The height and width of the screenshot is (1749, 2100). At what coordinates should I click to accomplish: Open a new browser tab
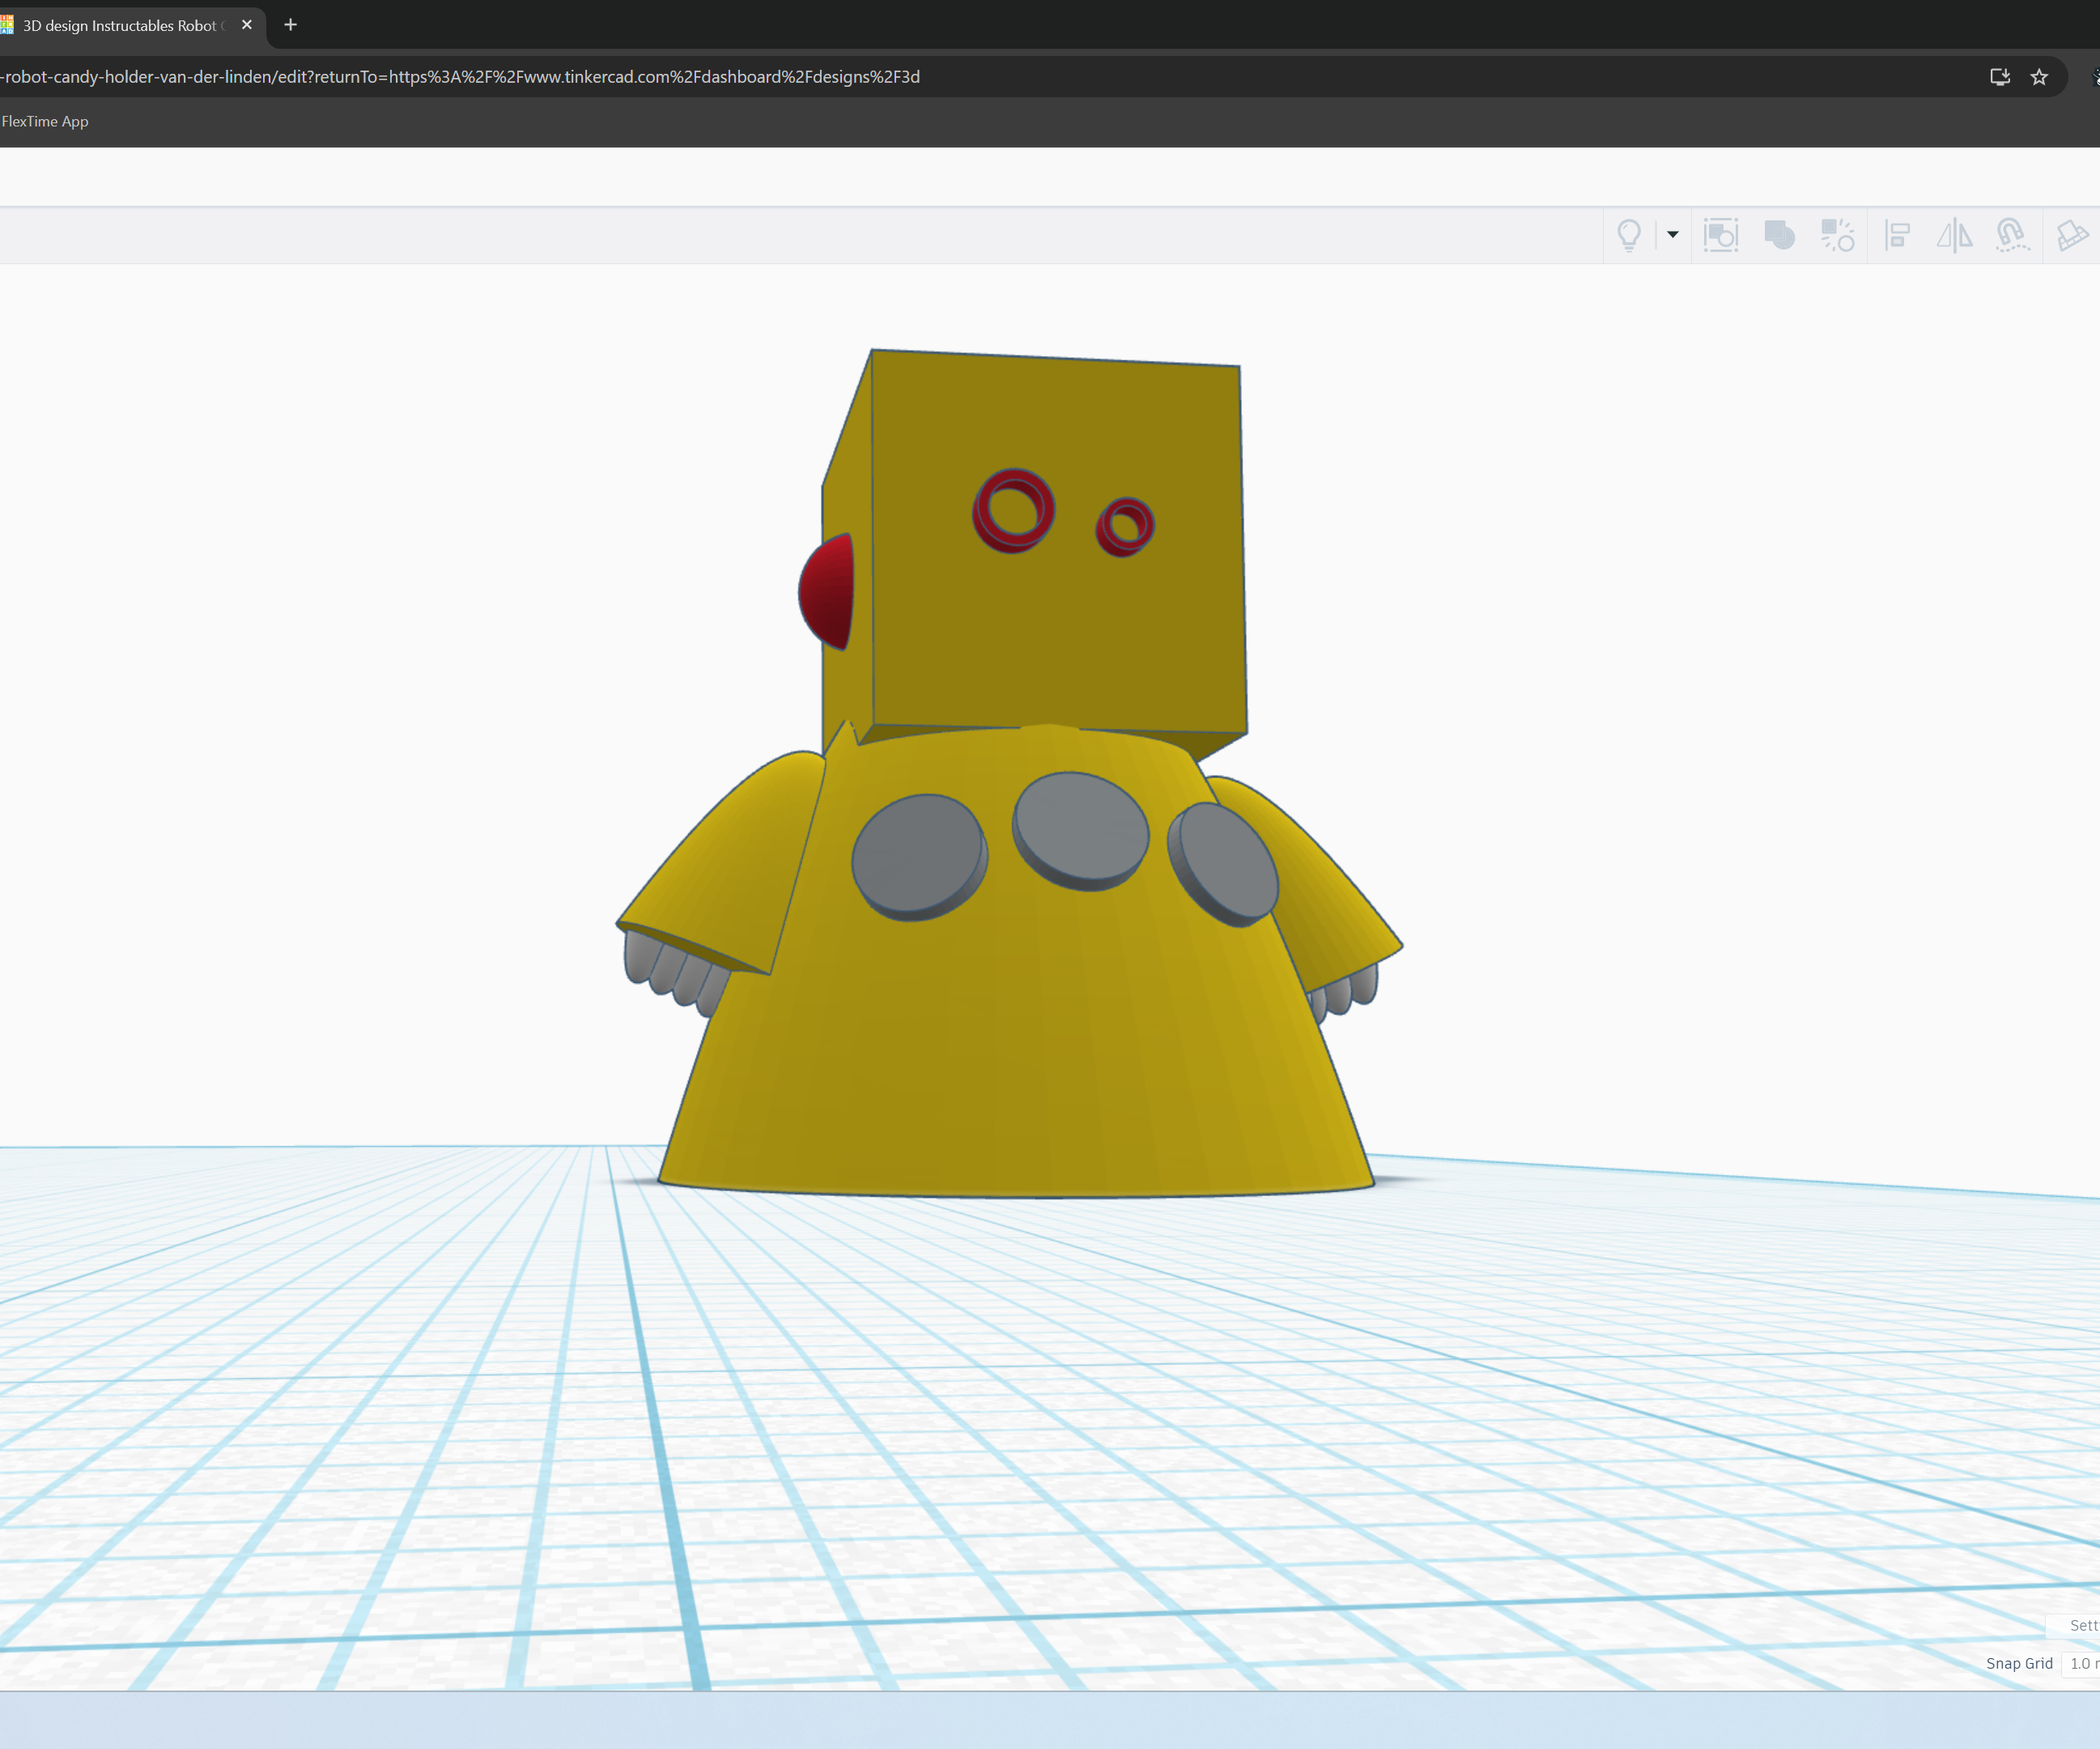(x=290, y=24)
